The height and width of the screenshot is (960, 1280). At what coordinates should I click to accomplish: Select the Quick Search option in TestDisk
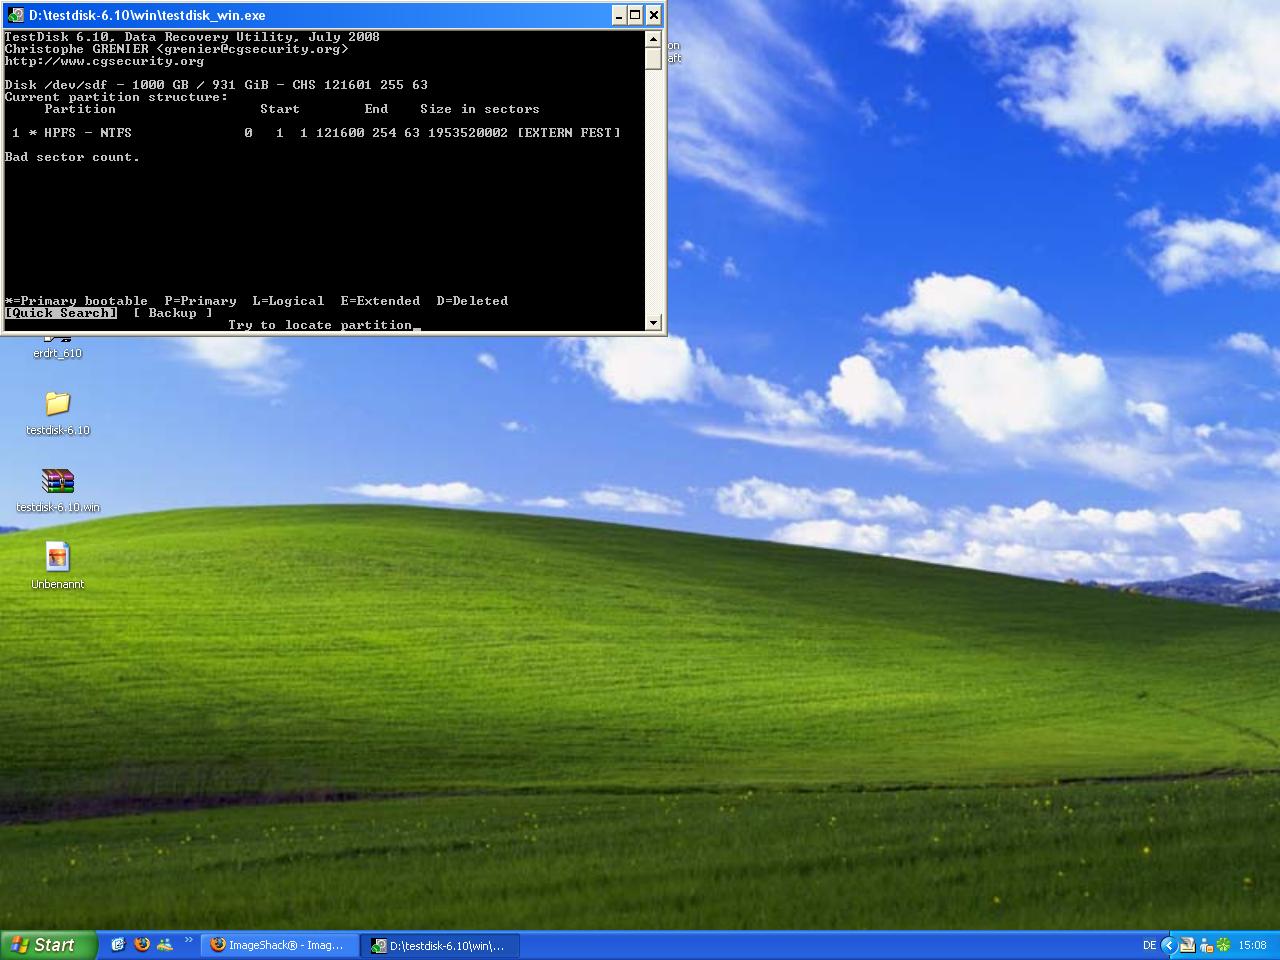[x=61, y=313]
